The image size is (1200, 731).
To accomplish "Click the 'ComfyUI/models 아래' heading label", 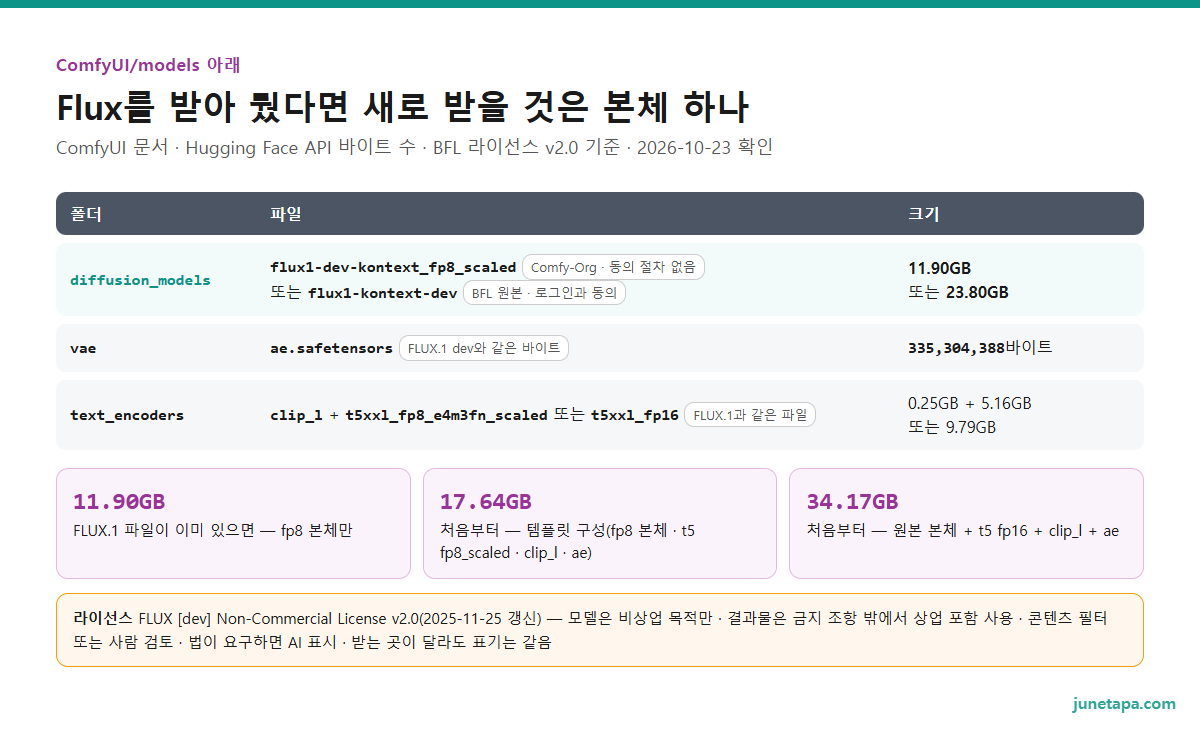I will click(148, 65).
